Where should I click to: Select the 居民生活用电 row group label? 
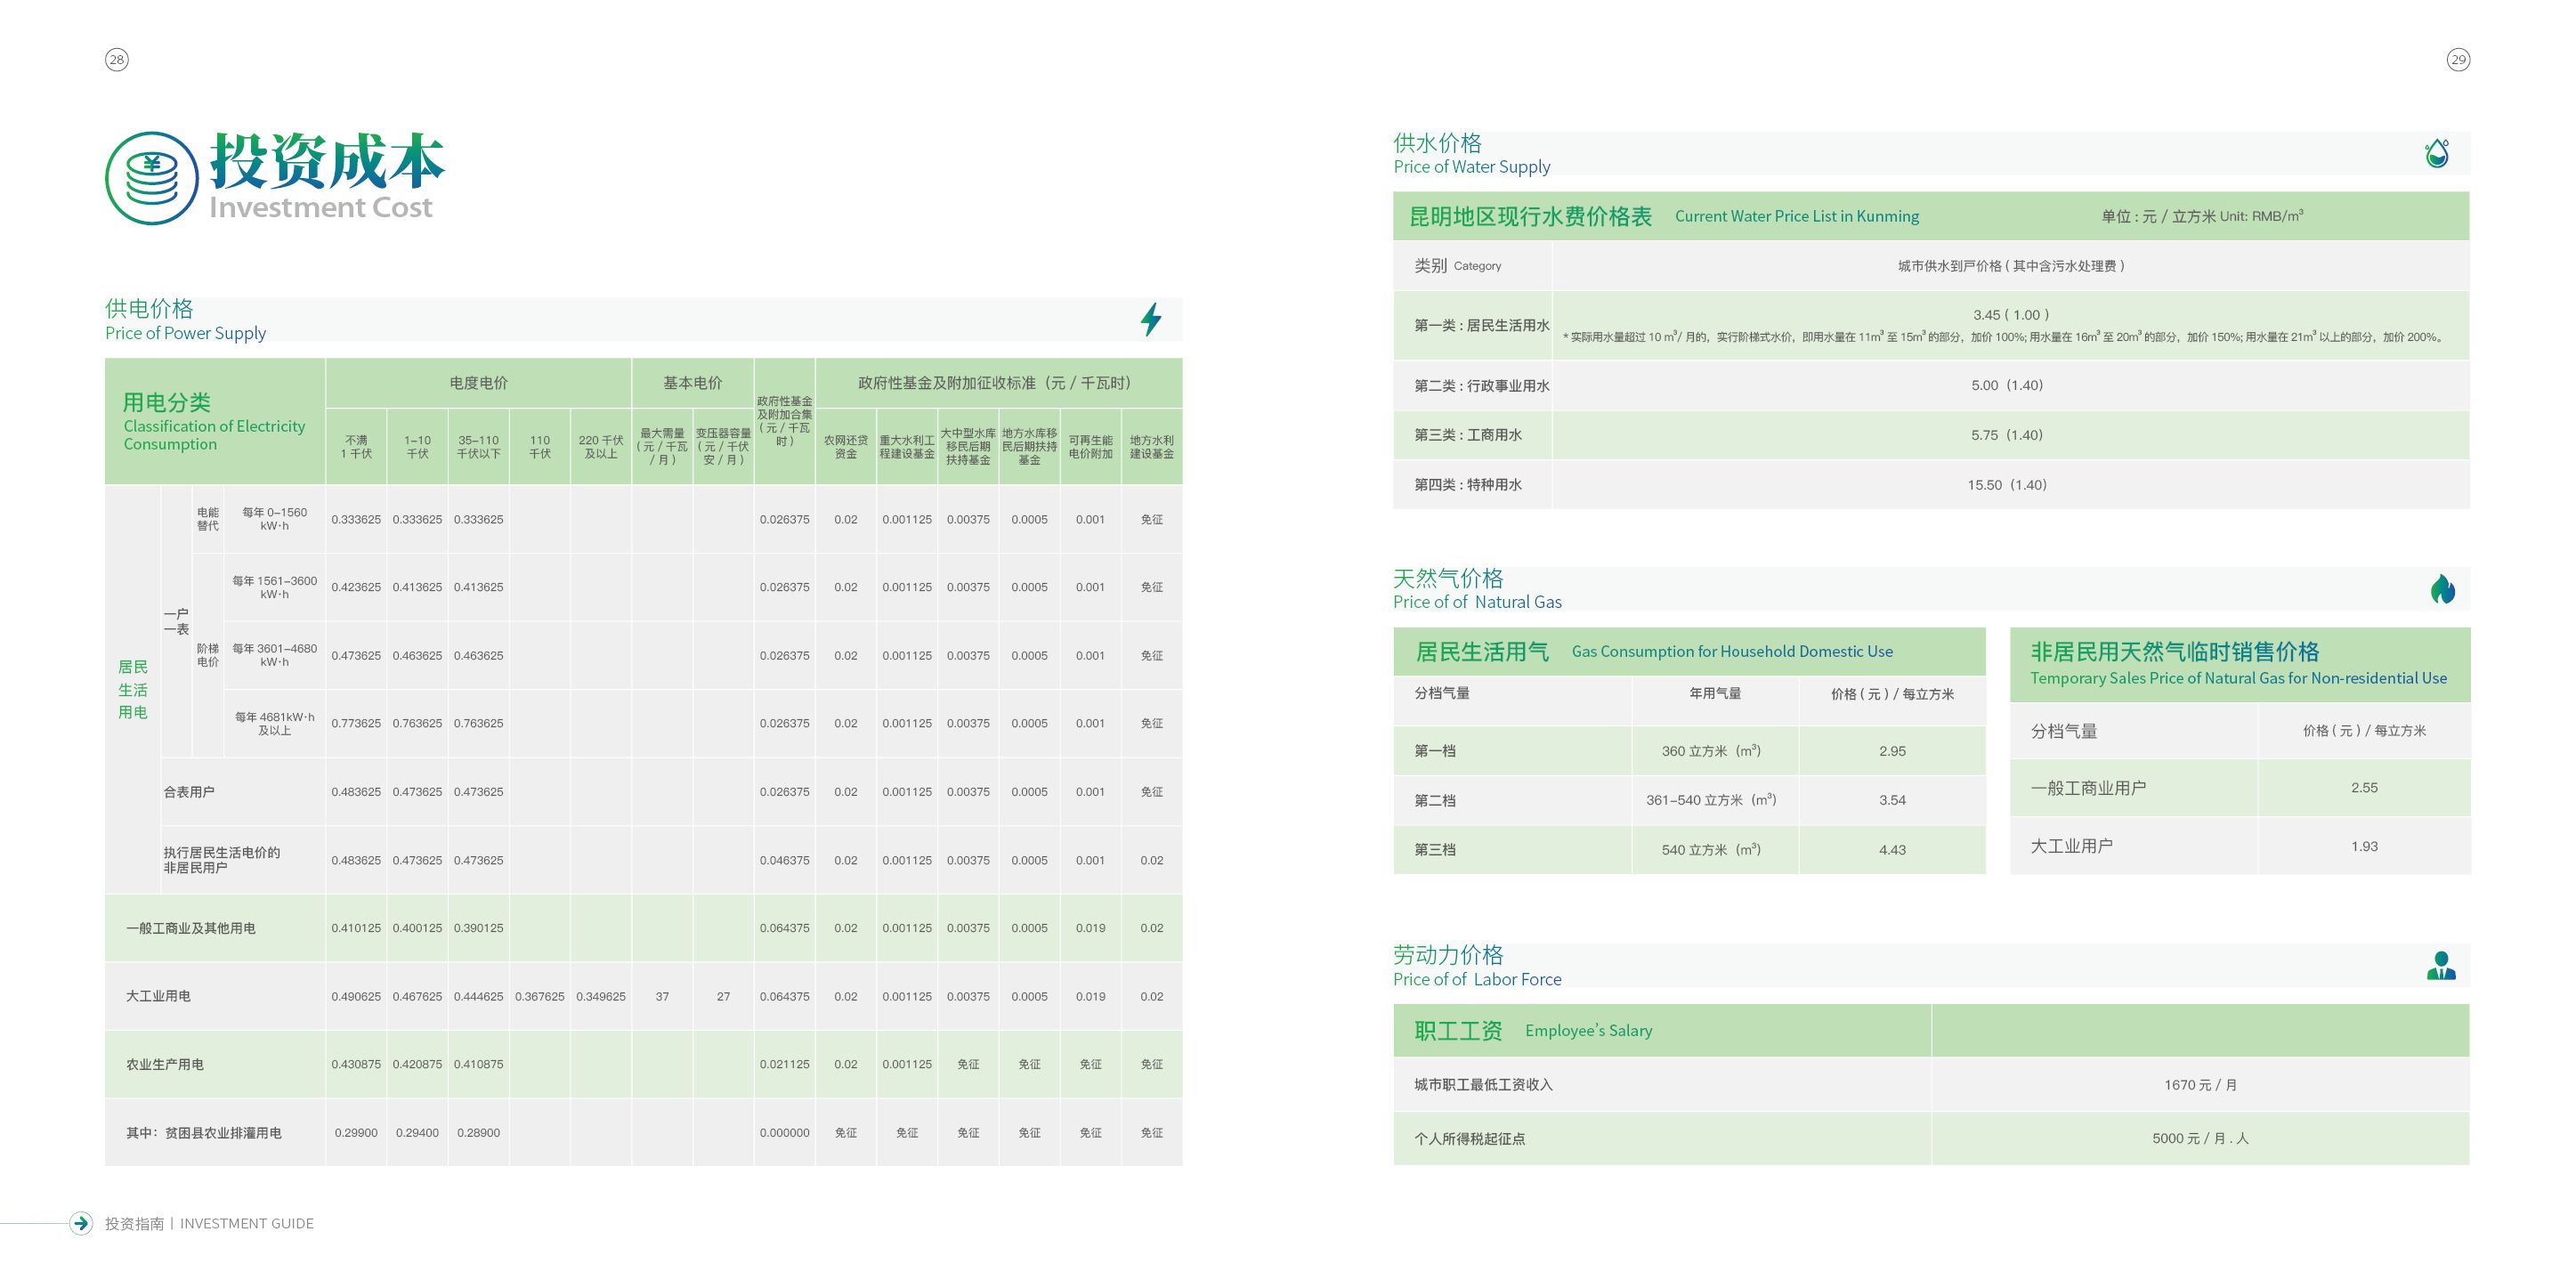pyautogui.click(x=133, y=689)
